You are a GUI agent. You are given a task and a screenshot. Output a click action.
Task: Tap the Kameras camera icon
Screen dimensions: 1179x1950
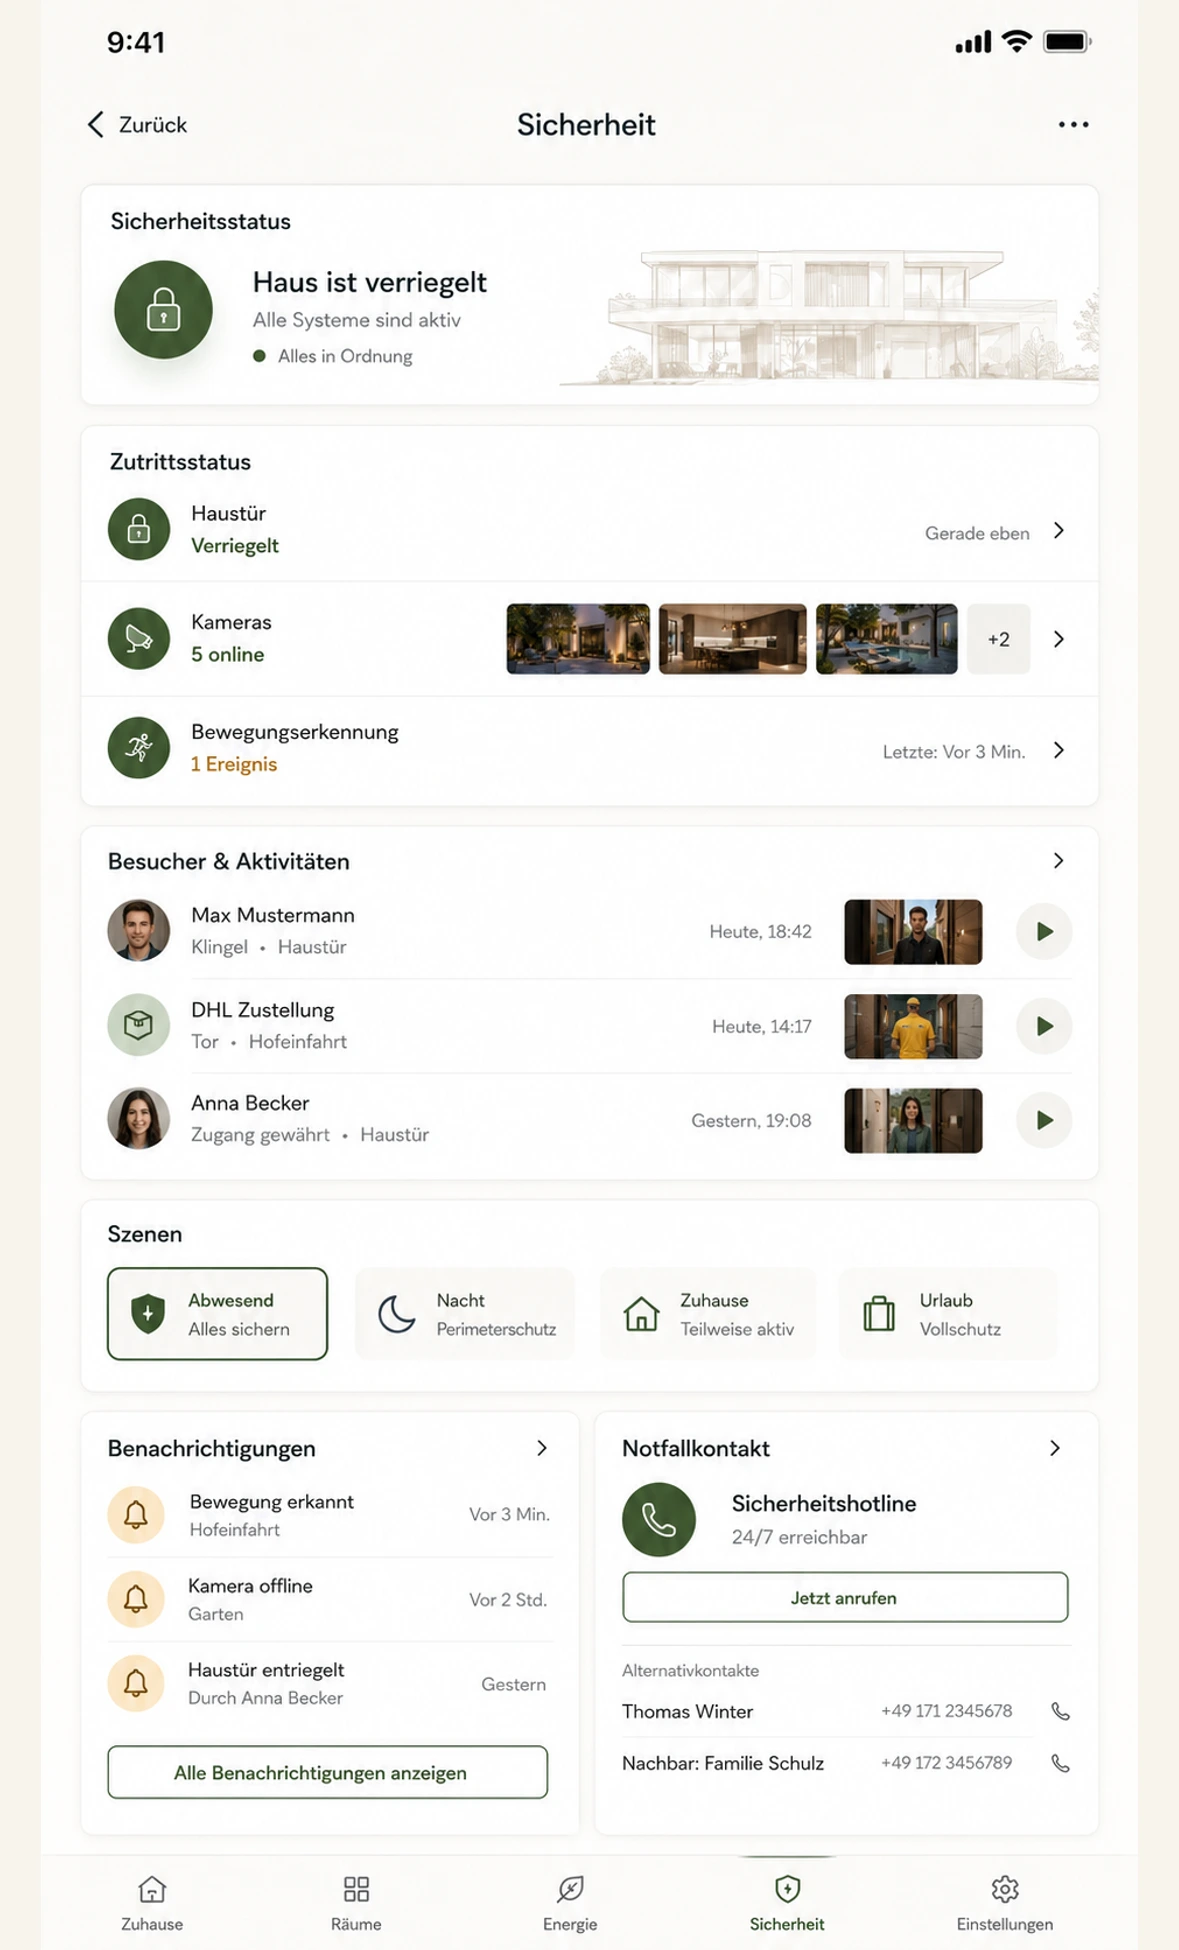[x=139, y=638]
